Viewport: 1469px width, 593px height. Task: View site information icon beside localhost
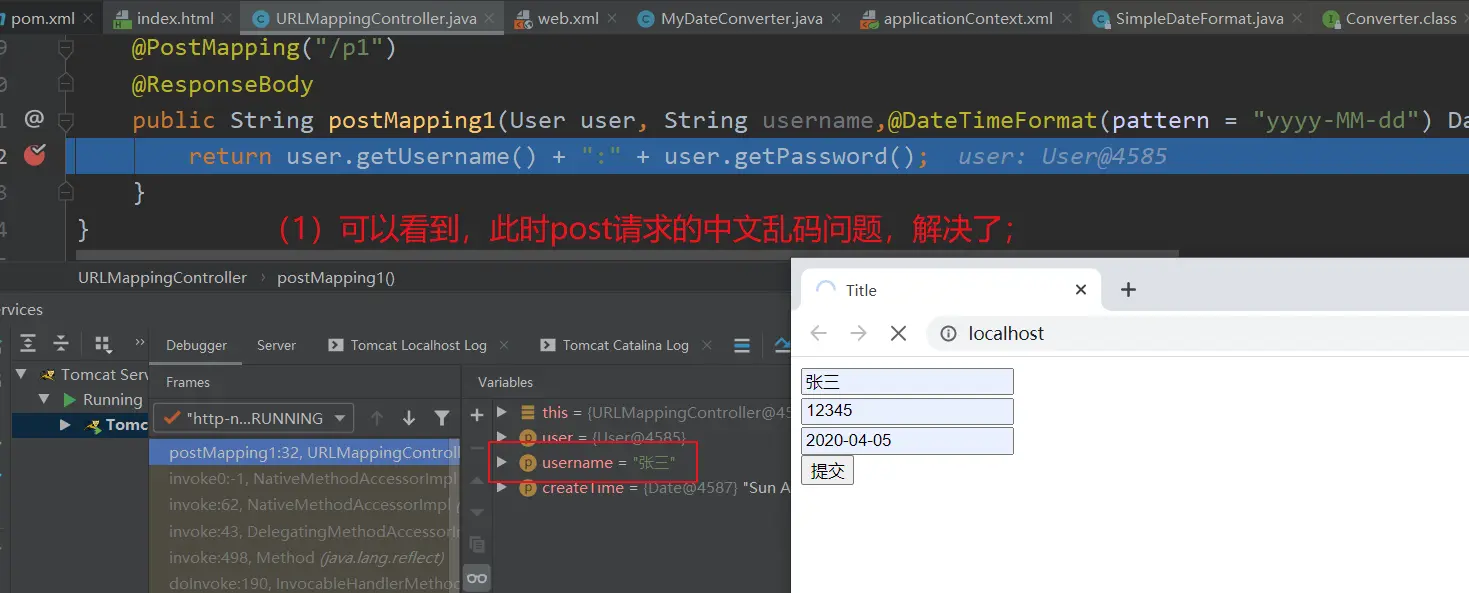coord(947,334)
